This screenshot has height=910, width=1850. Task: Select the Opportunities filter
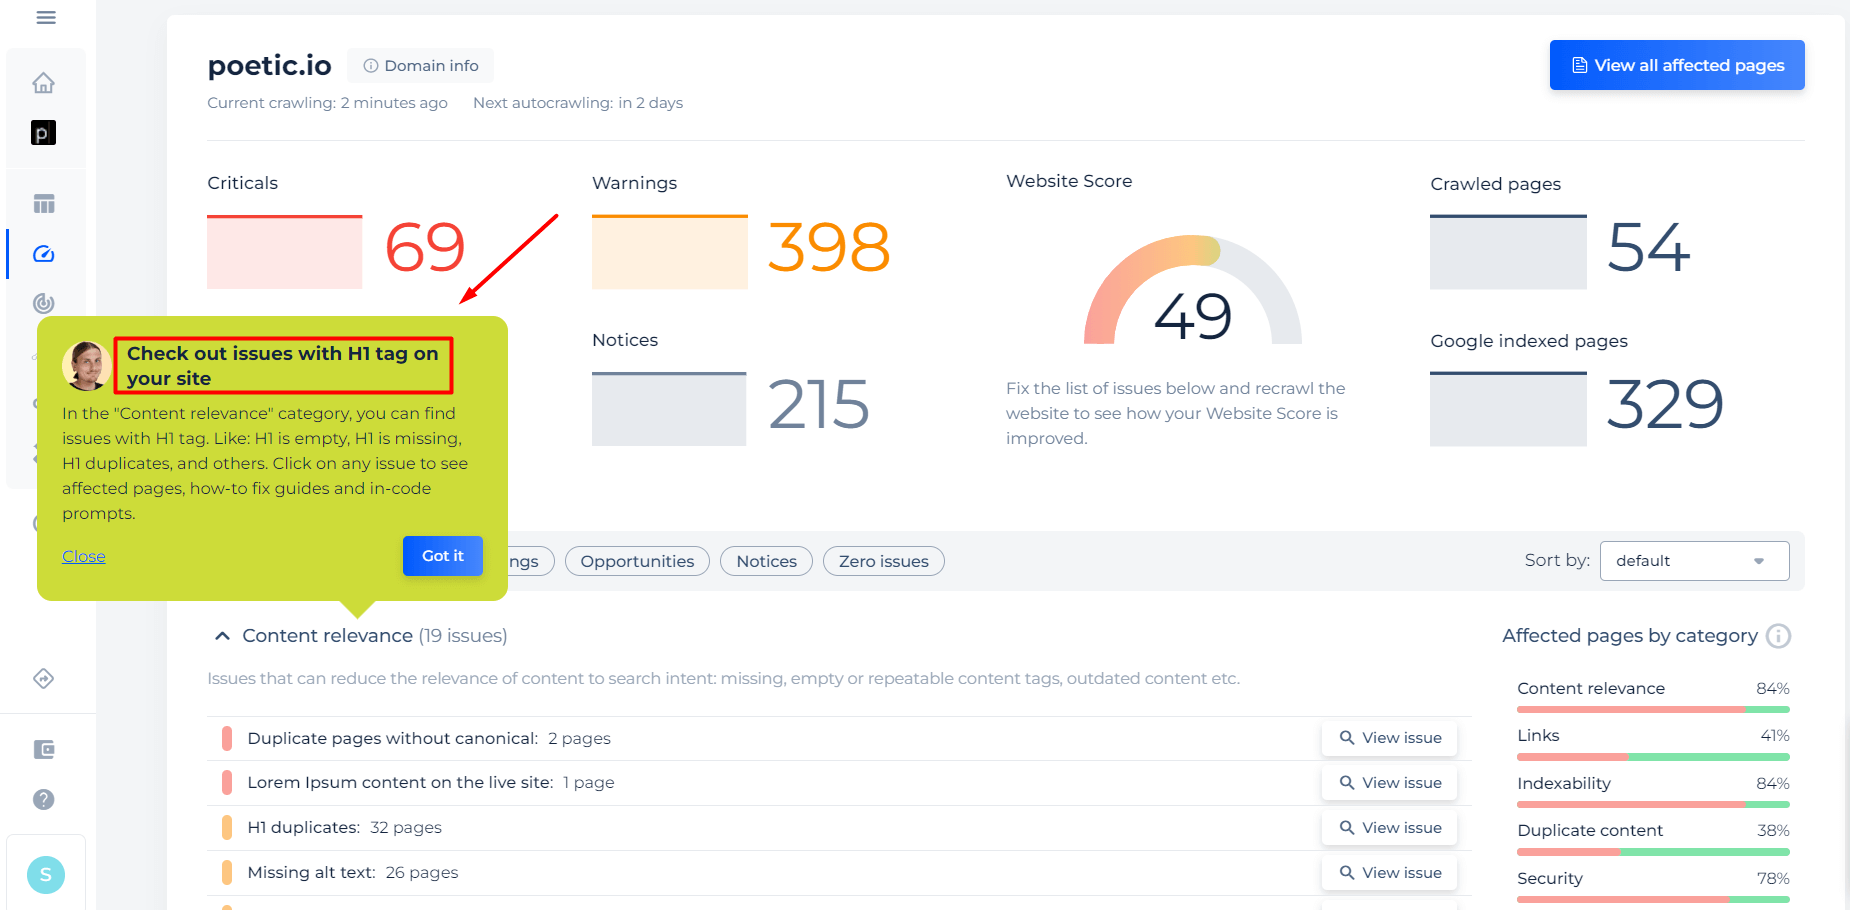[x=637, y=561]
